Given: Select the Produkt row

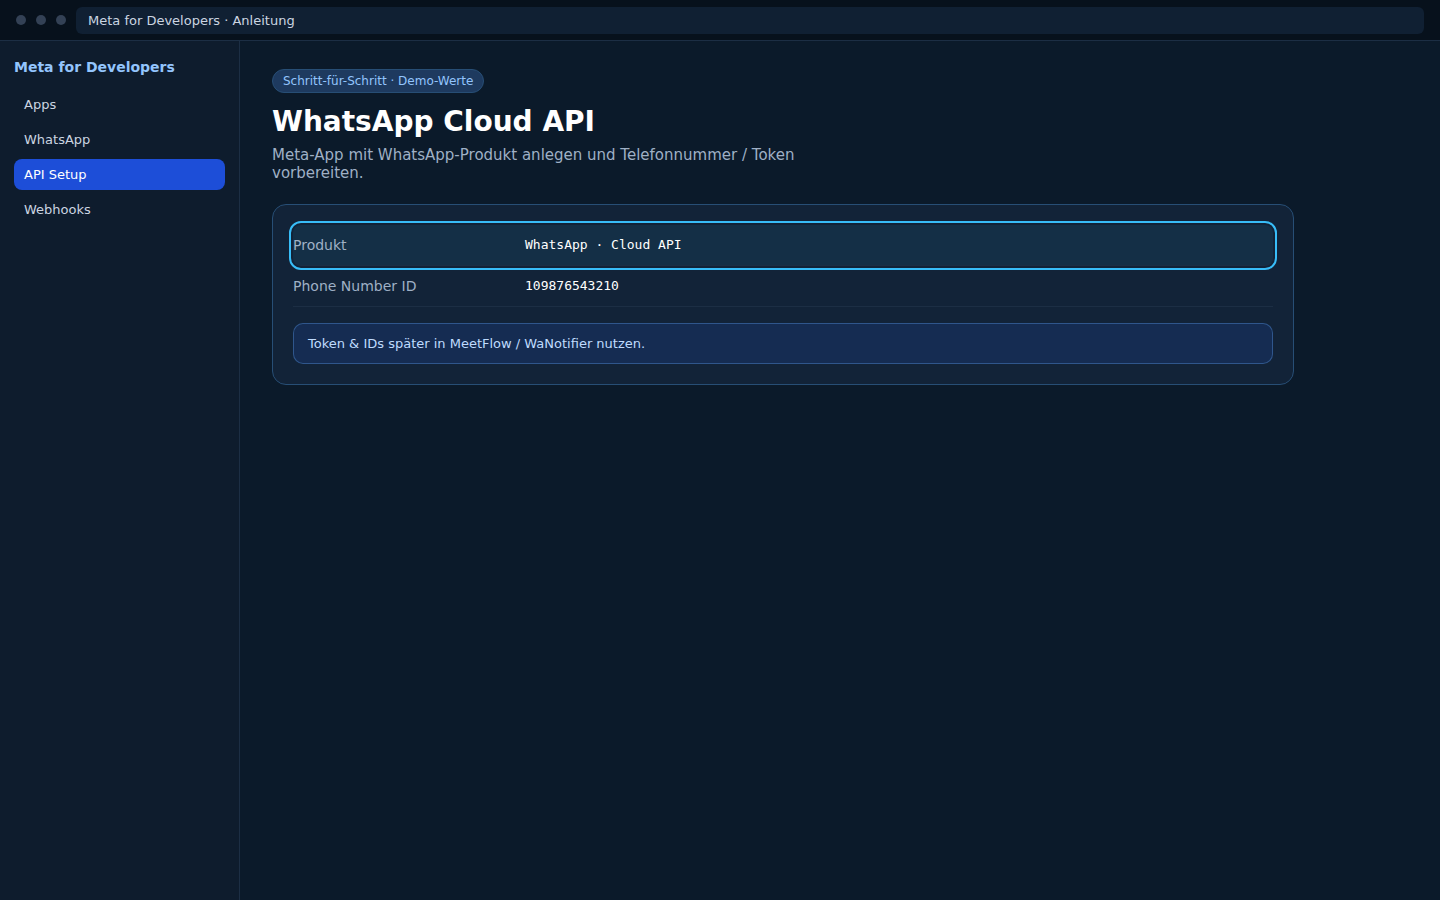Looking at the screenshot, I should pyautogui.click(x=783, y=245).
